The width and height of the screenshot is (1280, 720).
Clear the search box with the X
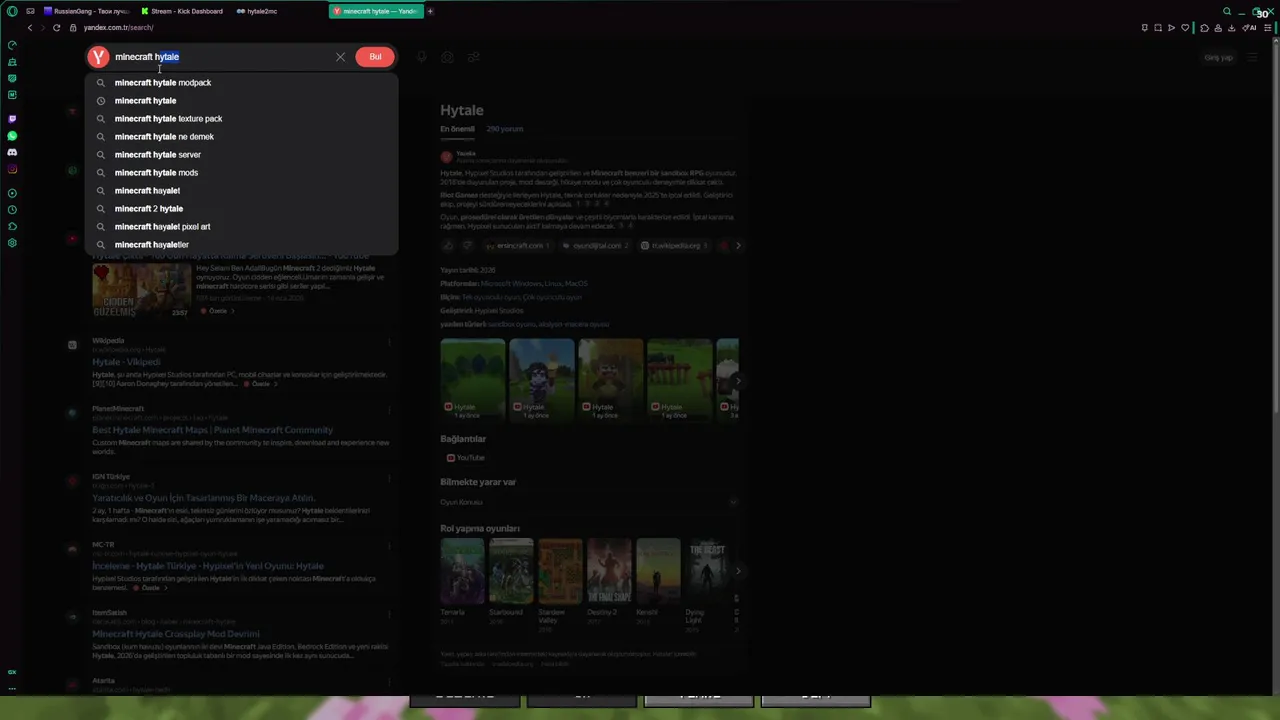[x=340, y=57]
